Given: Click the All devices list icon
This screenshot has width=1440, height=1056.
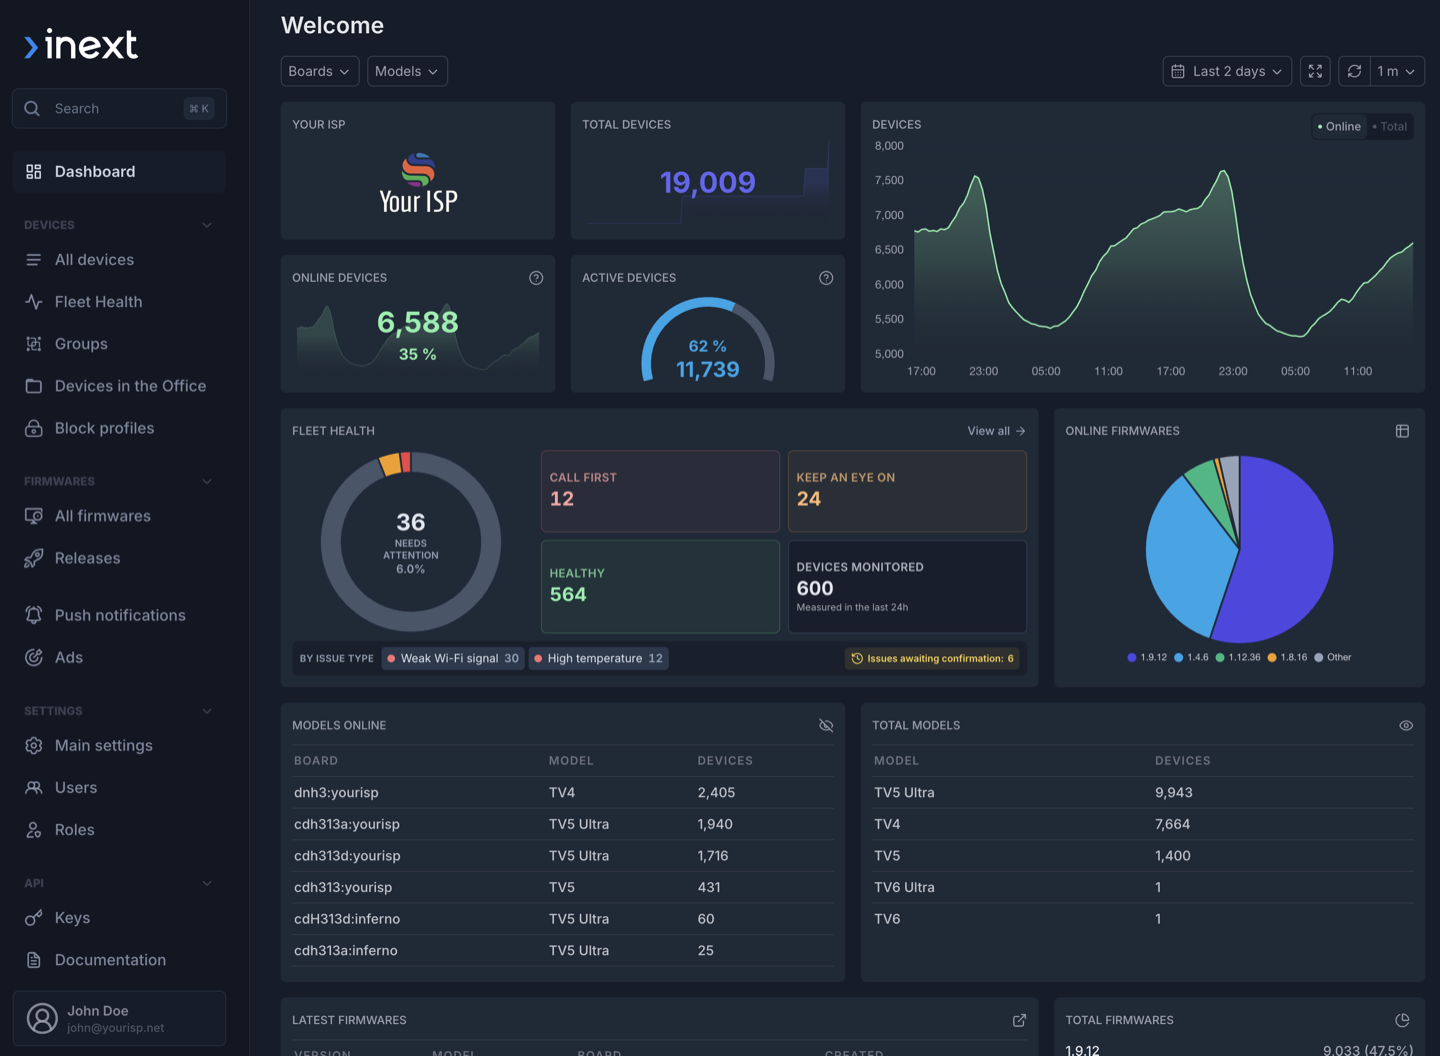Looking at the screenshot, I should point(34,260).
